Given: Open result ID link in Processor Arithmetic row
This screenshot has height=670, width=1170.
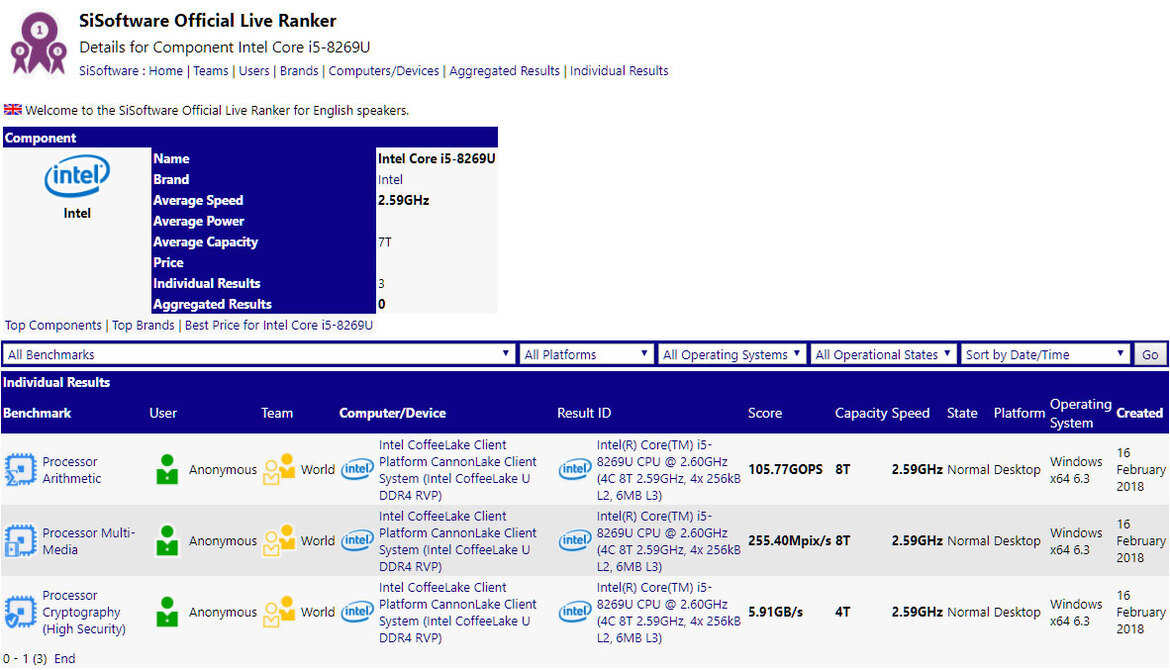Looking at the screenshot, I should coord(669,470).
